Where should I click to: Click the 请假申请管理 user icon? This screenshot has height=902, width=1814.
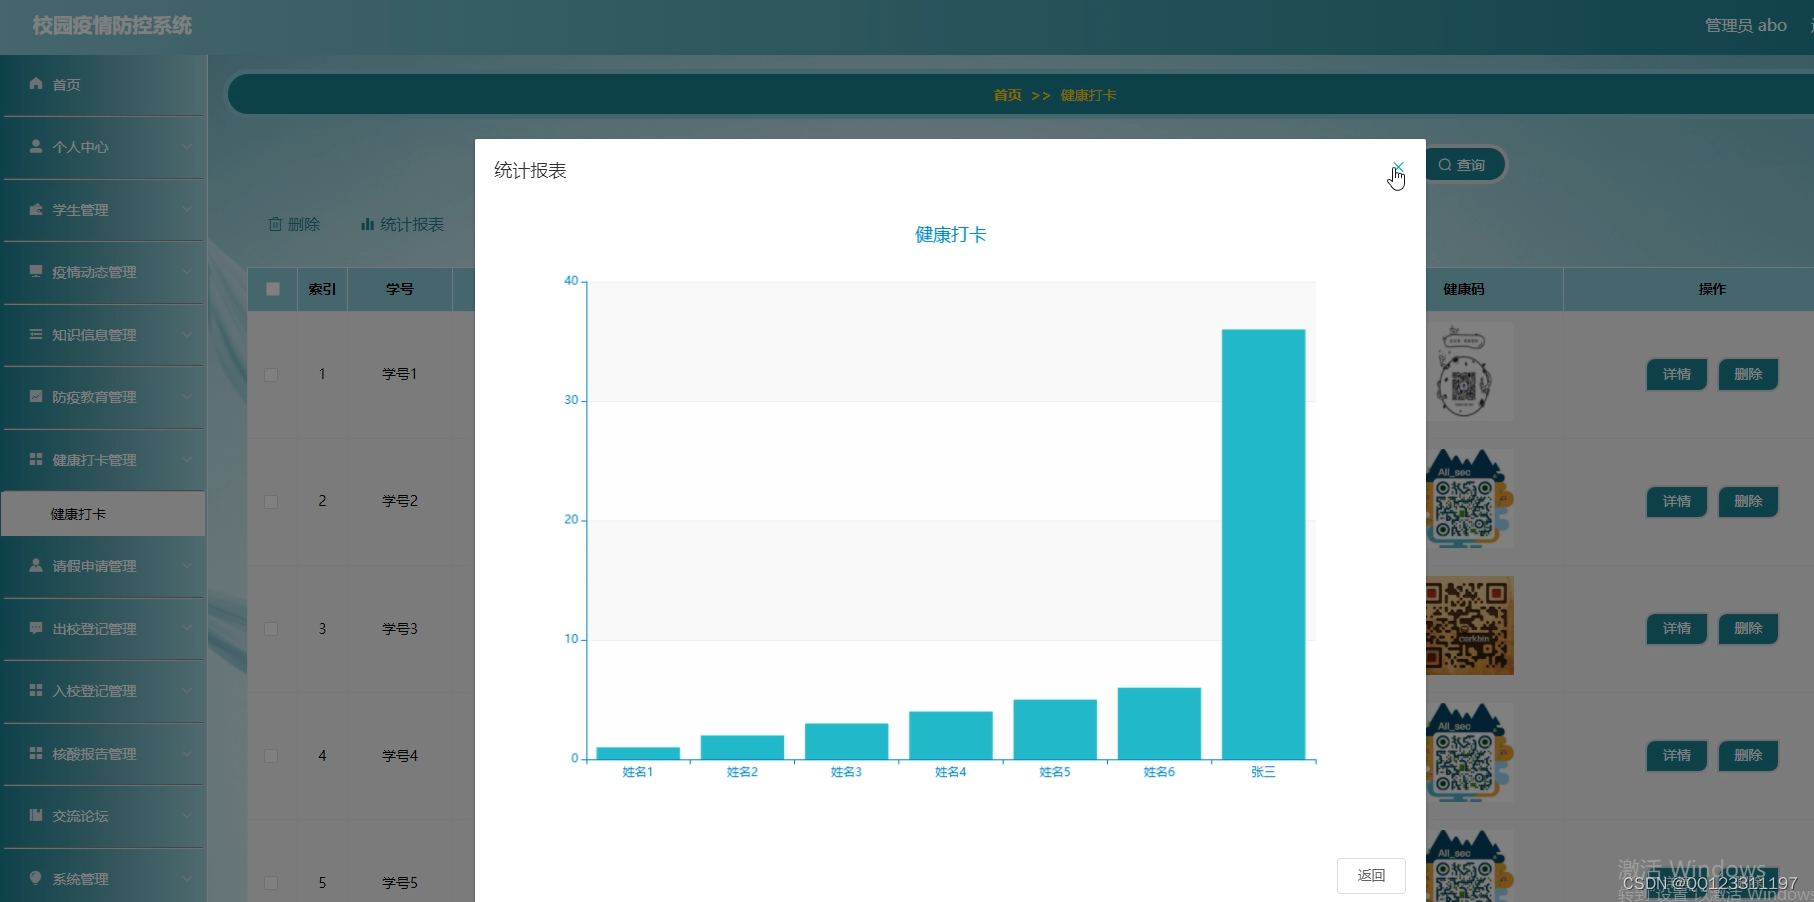tap(36, 565)
